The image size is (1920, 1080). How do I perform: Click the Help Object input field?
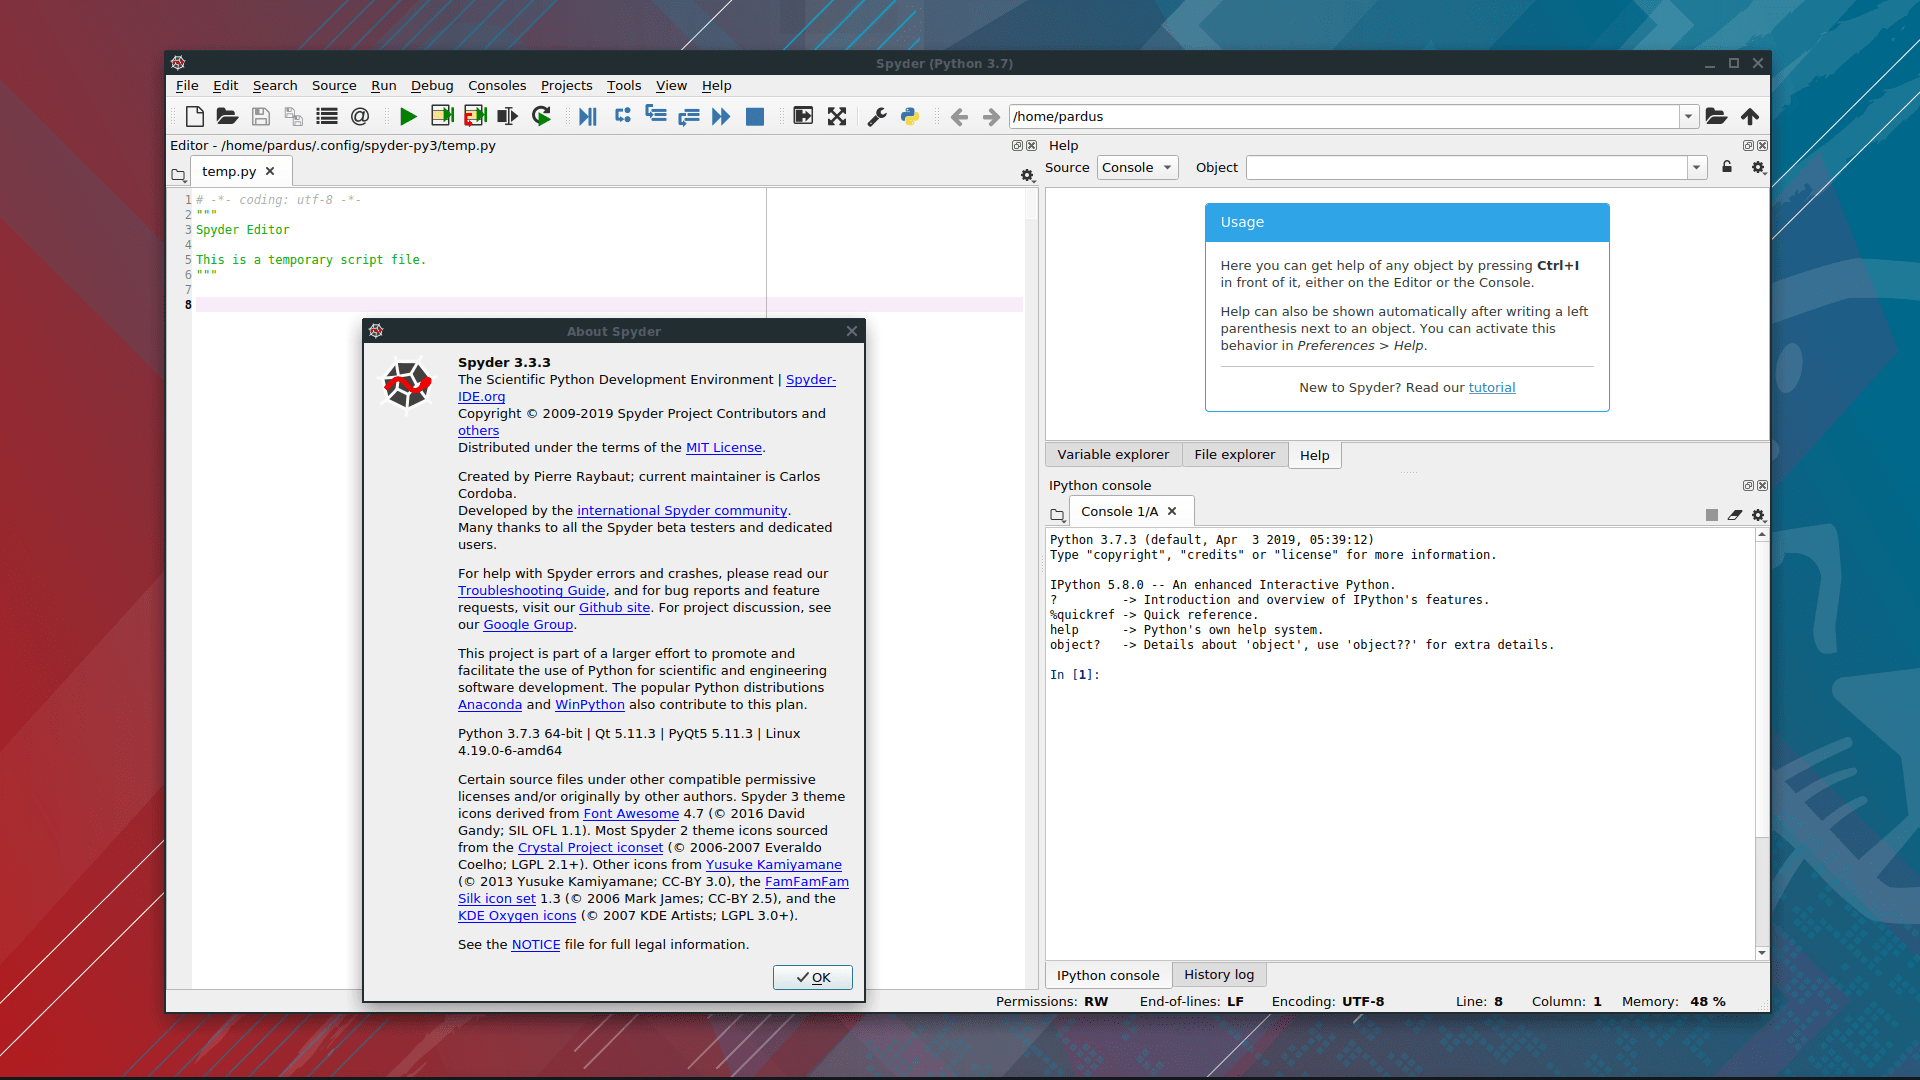coord(1466,167)
